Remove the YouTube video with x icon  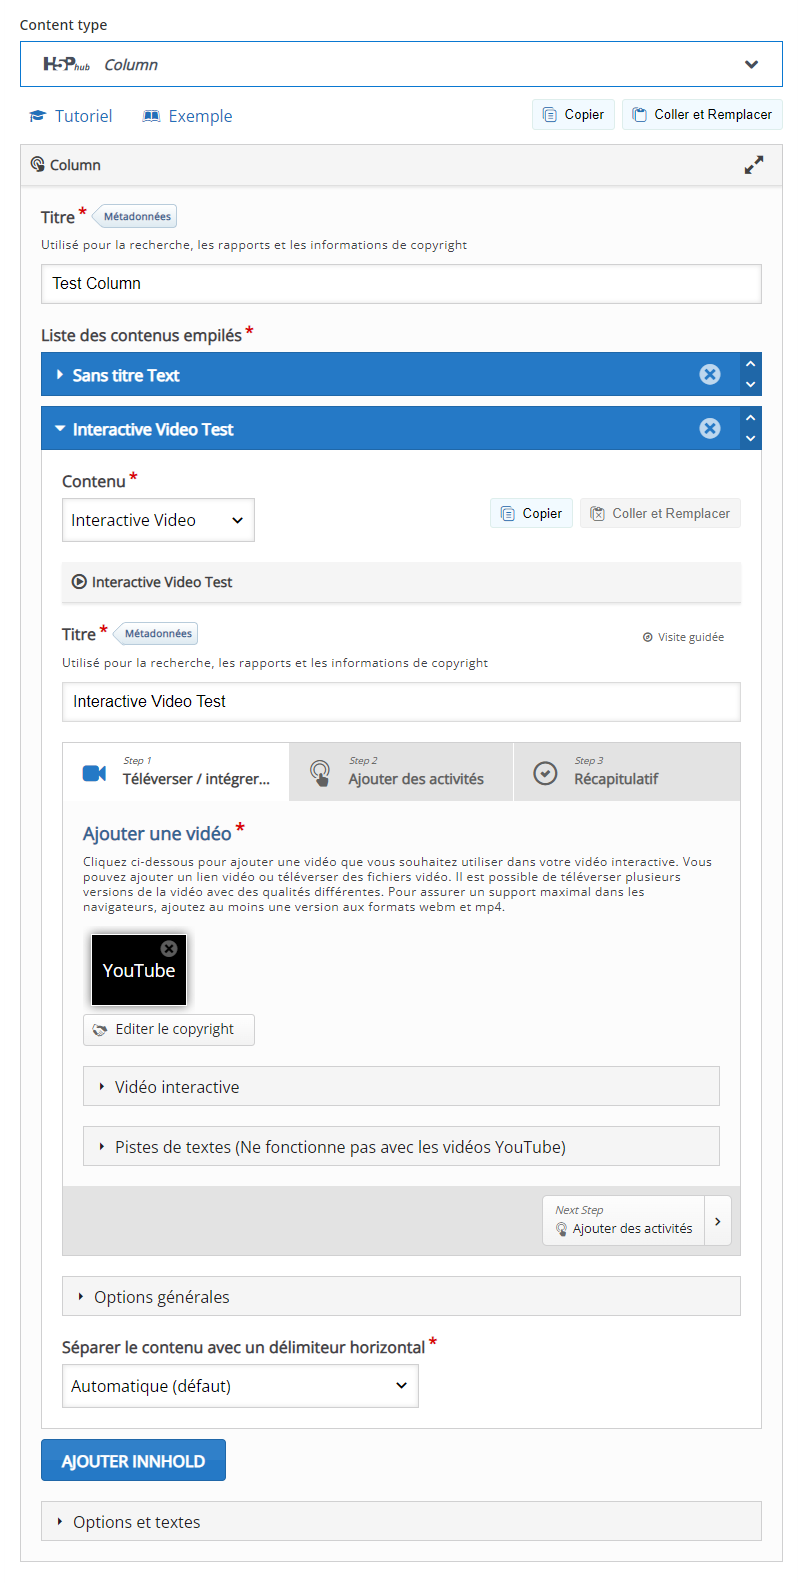pos(169,948)
